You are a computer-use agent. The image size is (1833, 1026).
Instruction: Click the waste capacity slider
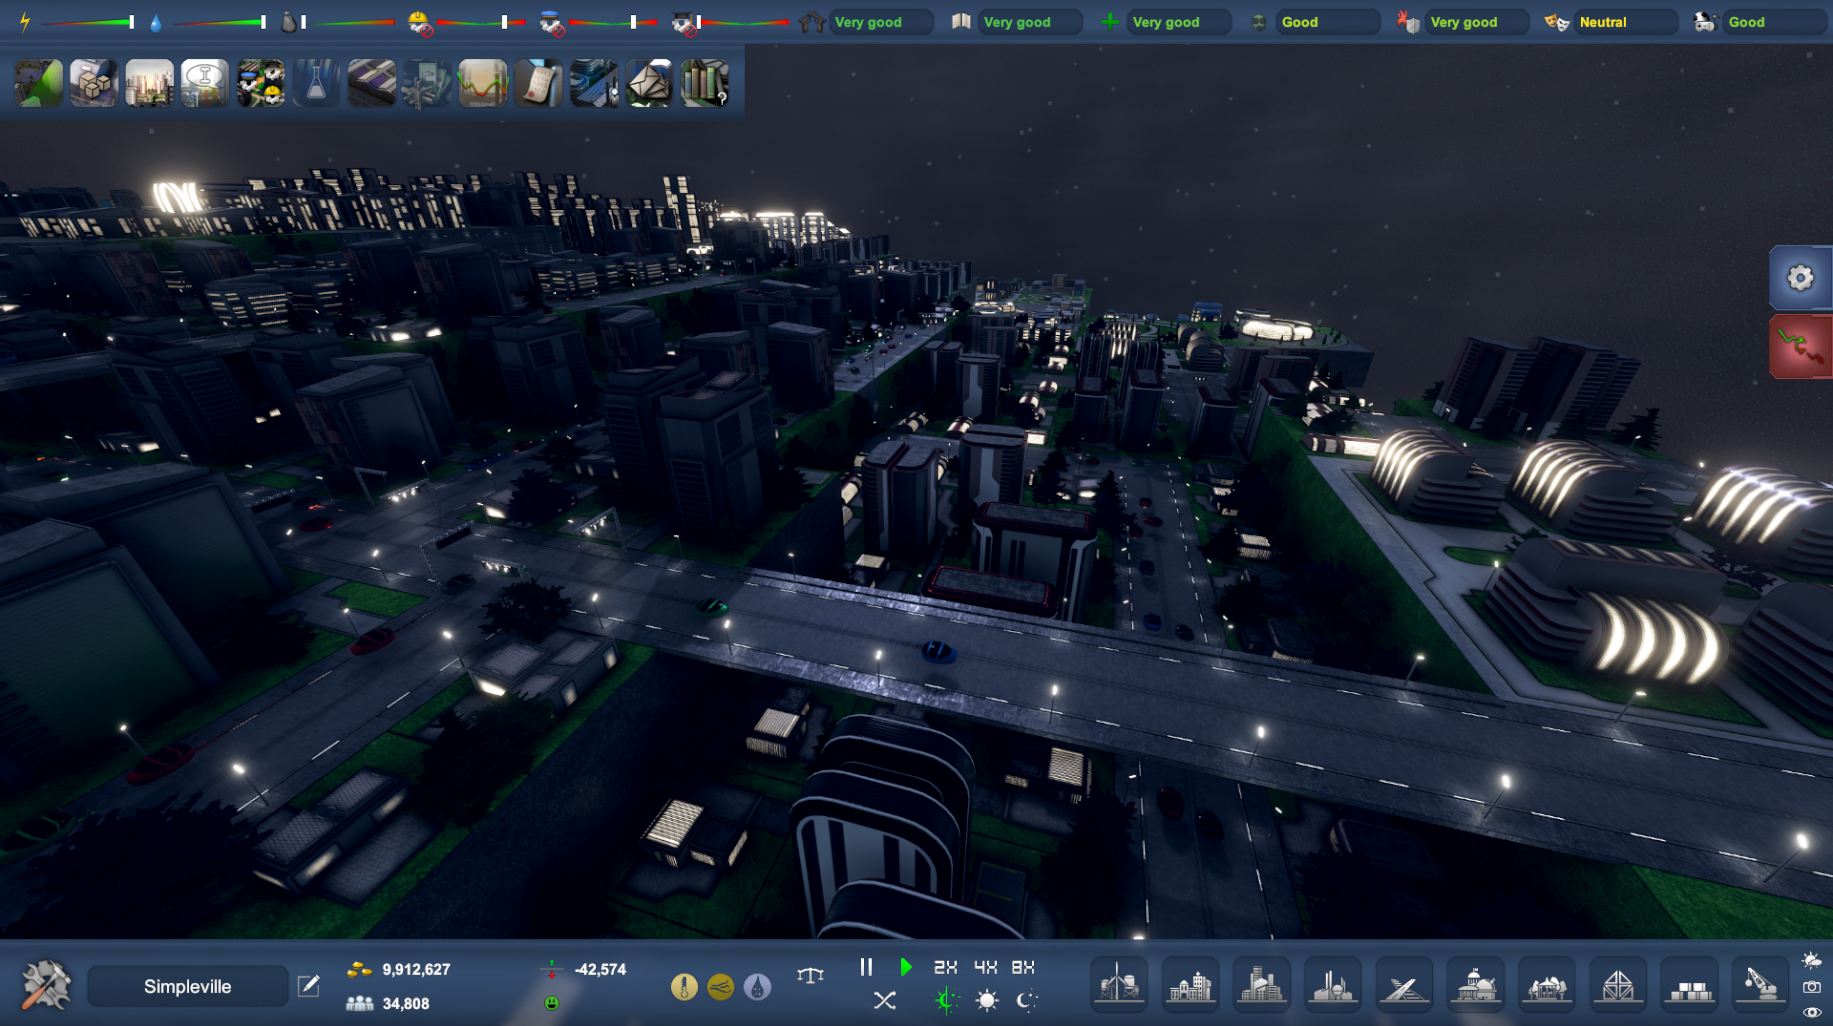348,22
